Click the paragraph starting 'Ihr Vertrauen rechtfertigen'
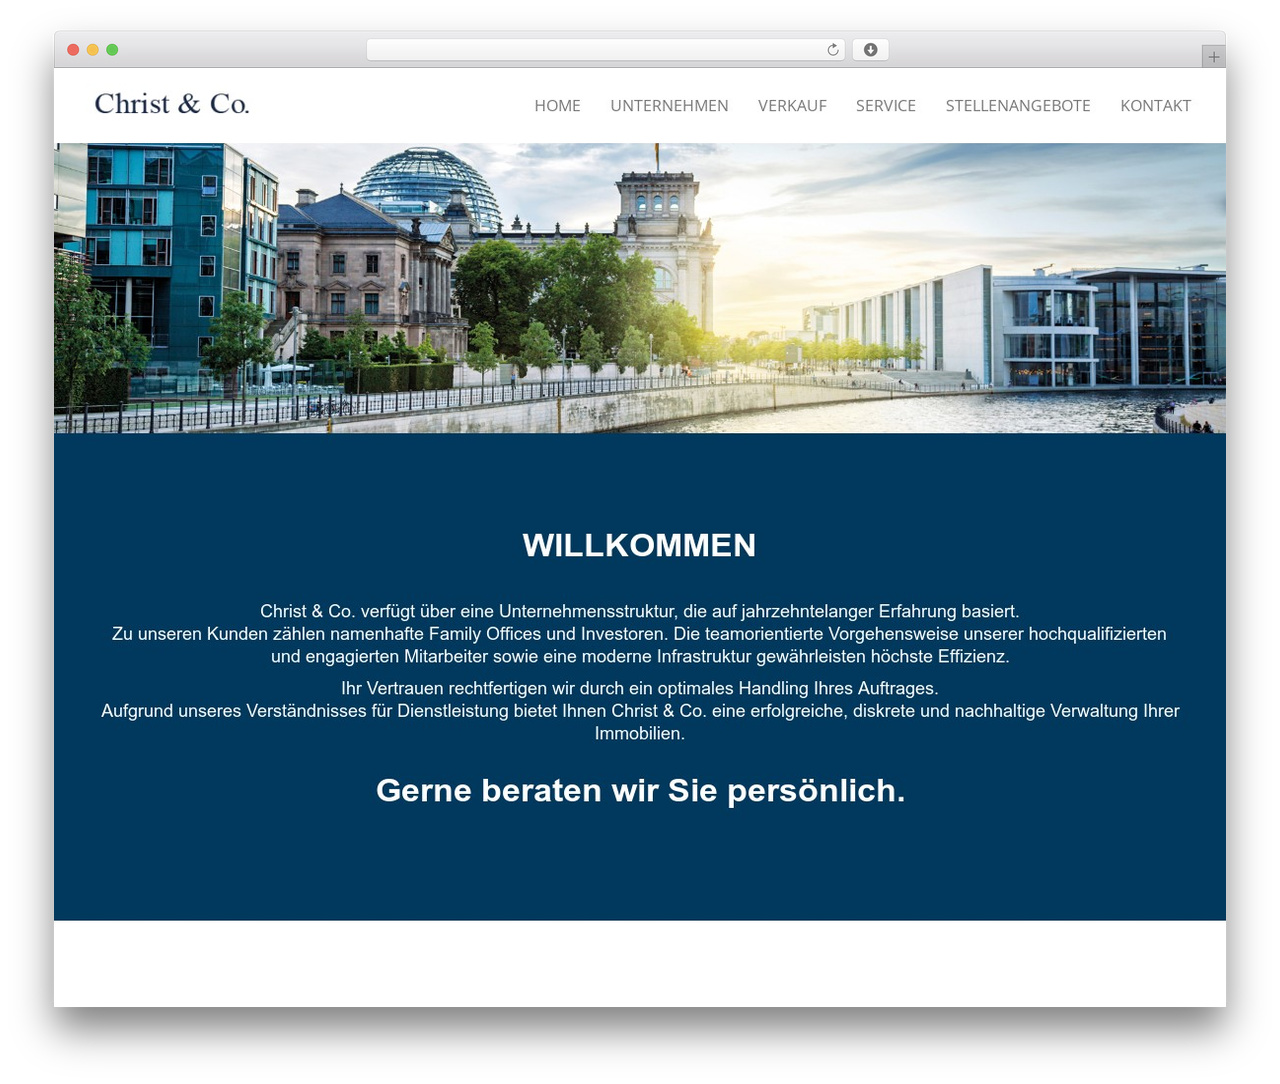 640,711
